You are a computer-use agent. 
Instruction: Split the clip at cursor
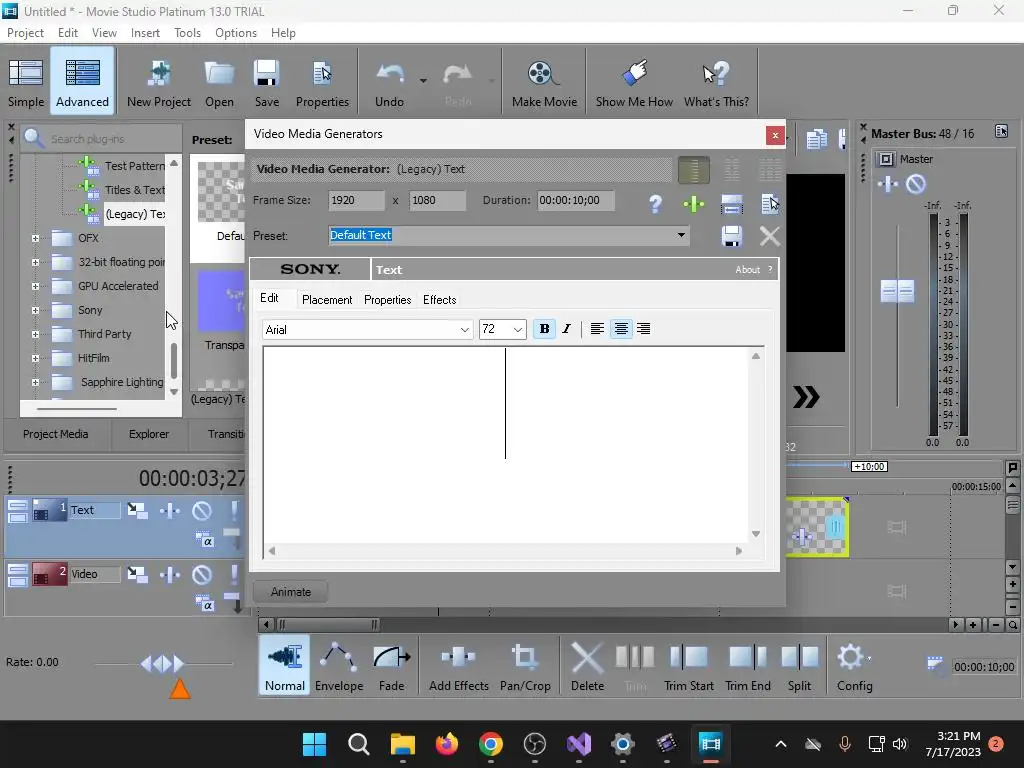coord(799,666)
